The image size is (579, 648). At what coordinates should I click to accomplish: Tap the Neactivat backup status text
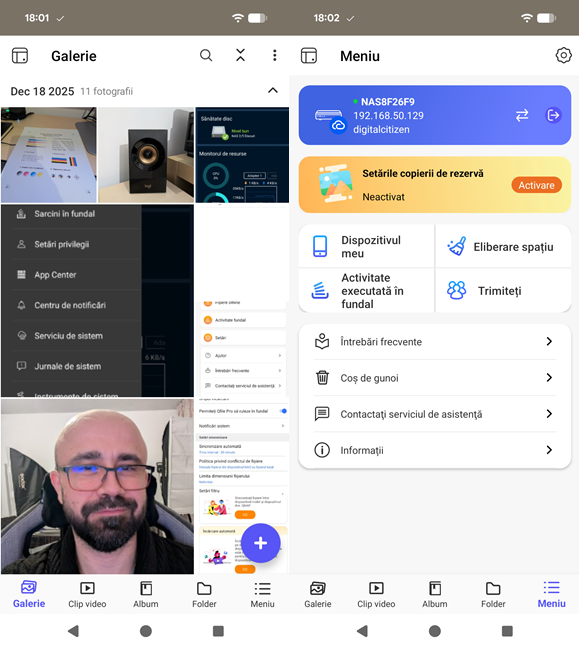click(x=384, y=197)
